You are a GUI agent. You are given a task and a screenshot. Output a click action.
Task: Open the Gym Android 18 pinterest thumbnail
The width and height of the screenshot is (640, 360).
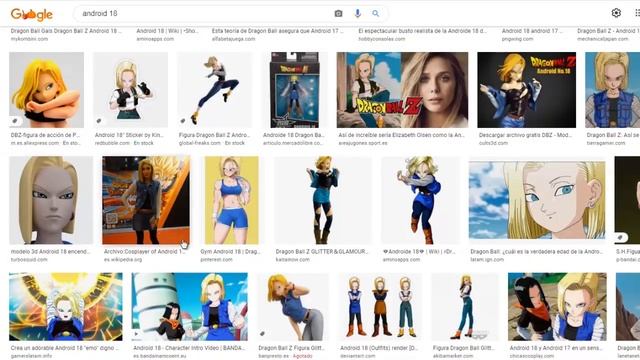[231, 200]
